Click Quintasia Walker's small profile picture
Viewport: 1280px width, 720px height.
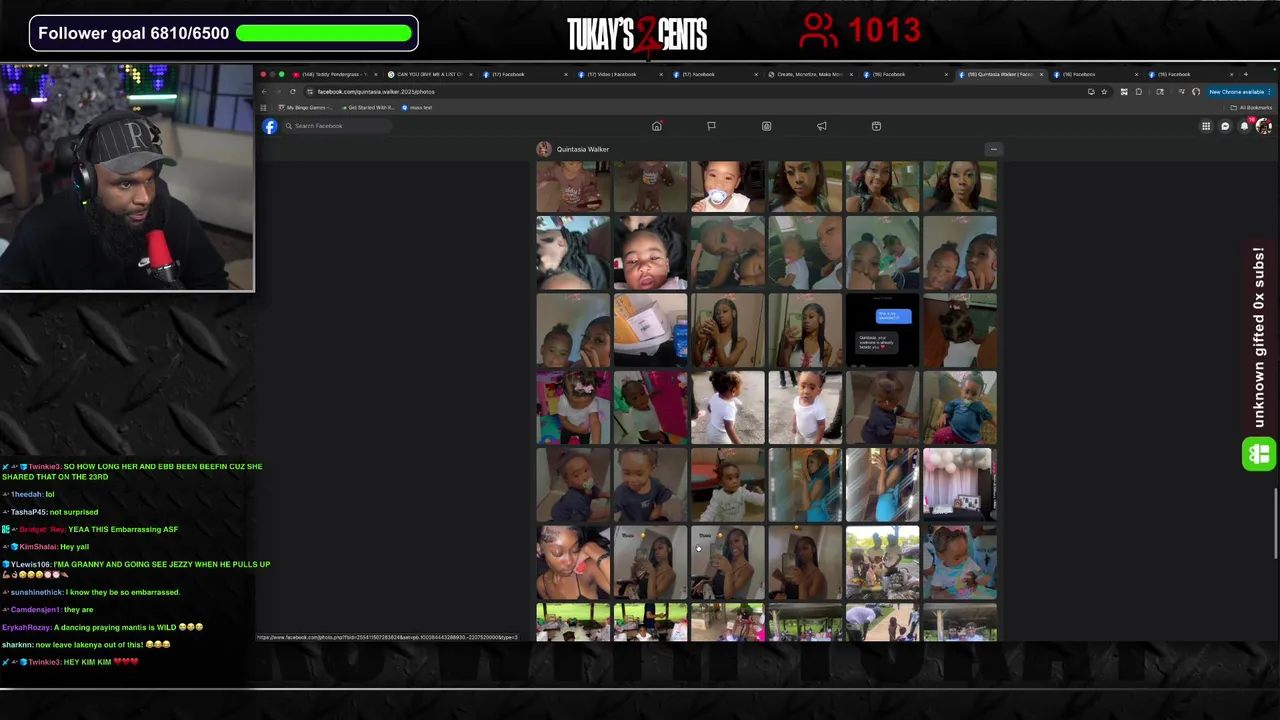click(x=544, y=149)
